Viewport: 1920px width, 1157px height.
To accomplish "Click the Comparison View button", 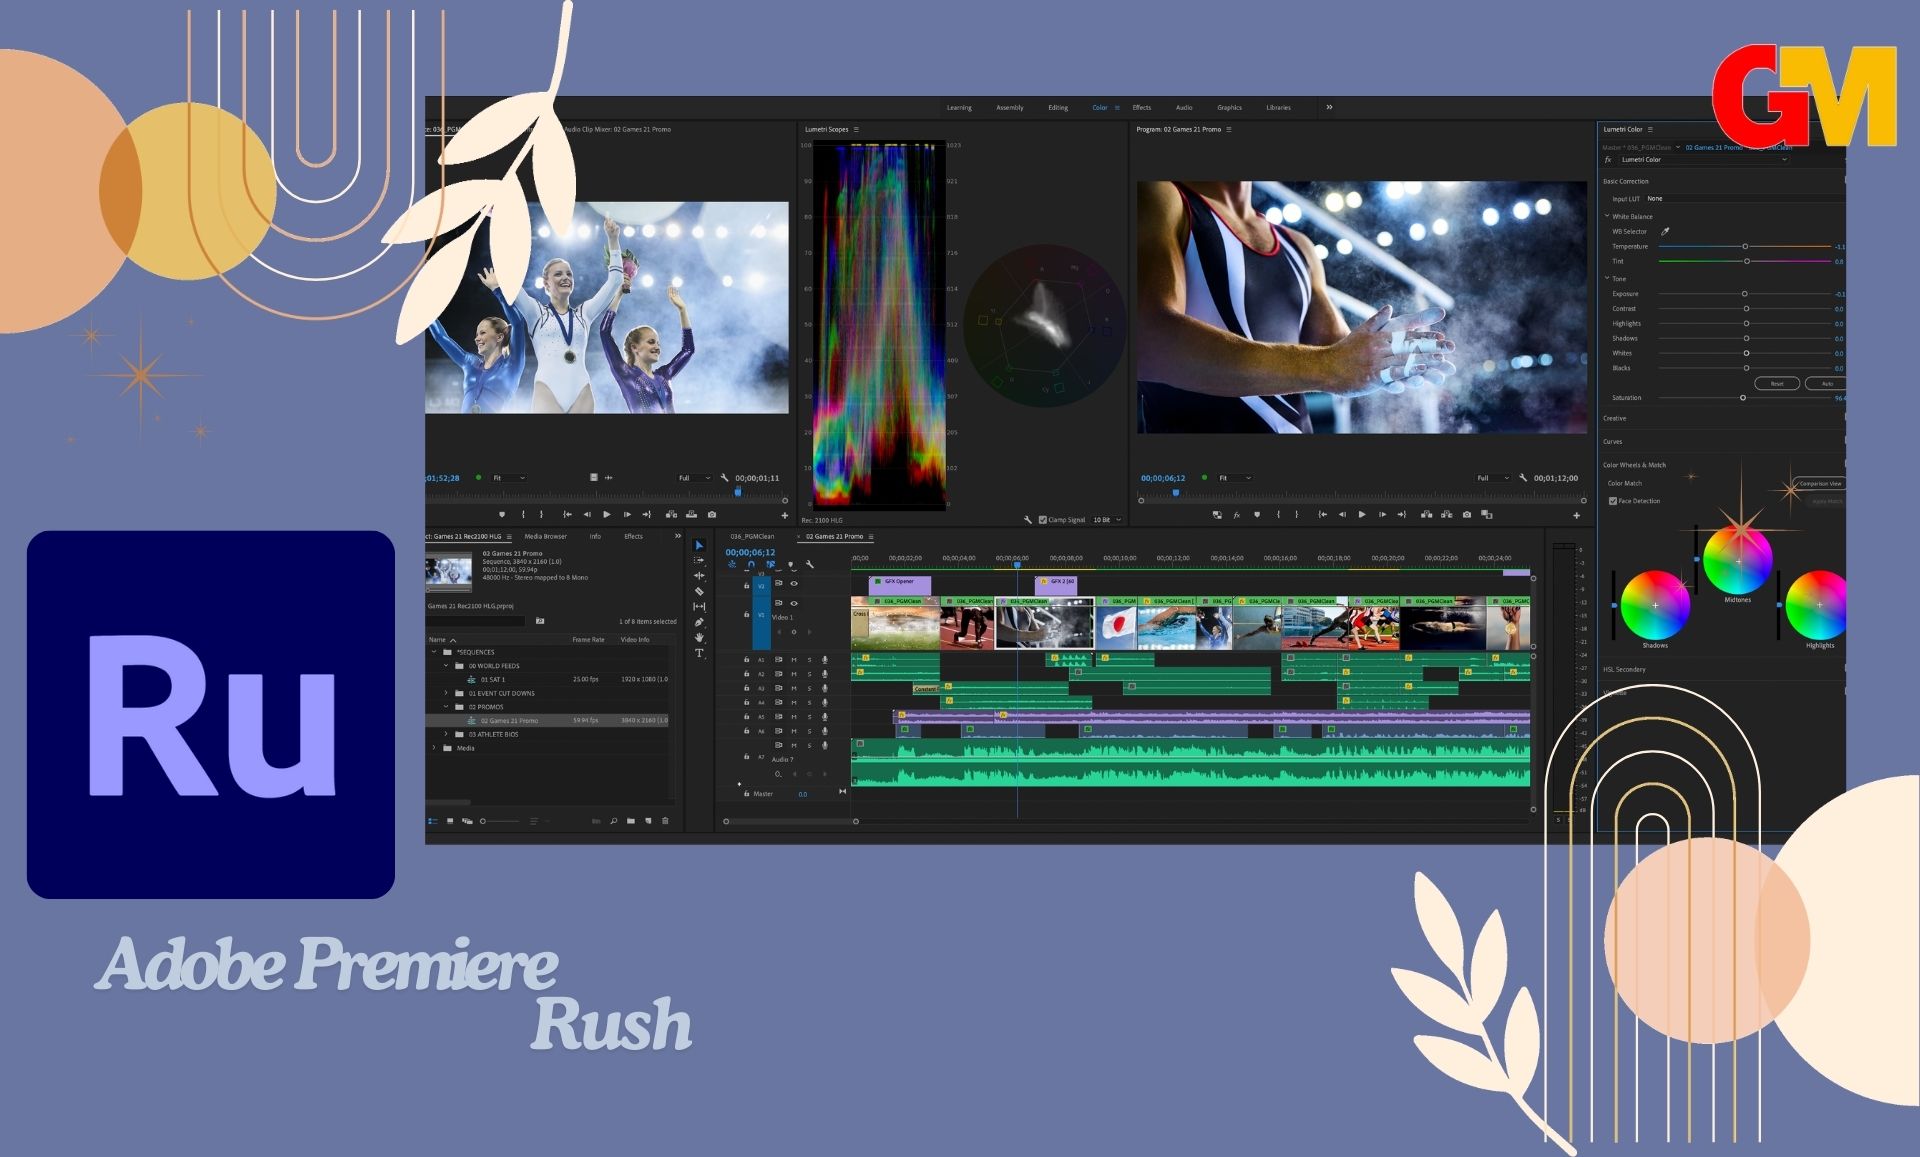I will 1819,483.
